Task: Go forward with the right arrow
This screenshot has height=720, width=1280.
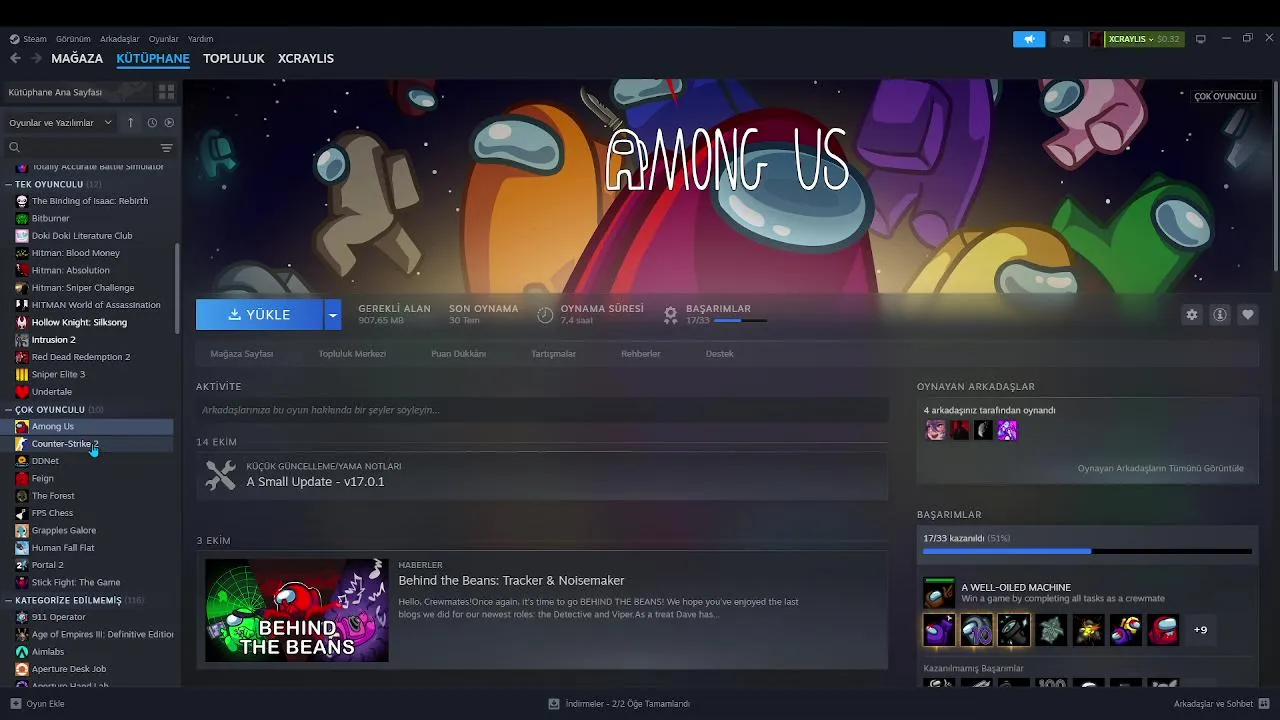Action: tap(37, 58)
